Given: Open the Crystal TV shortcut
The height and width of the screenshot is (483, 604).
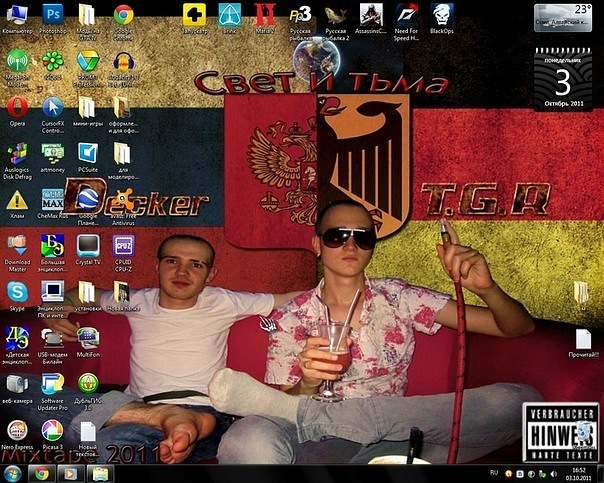Looking at the screenshot, I should (x=88, y=245).
